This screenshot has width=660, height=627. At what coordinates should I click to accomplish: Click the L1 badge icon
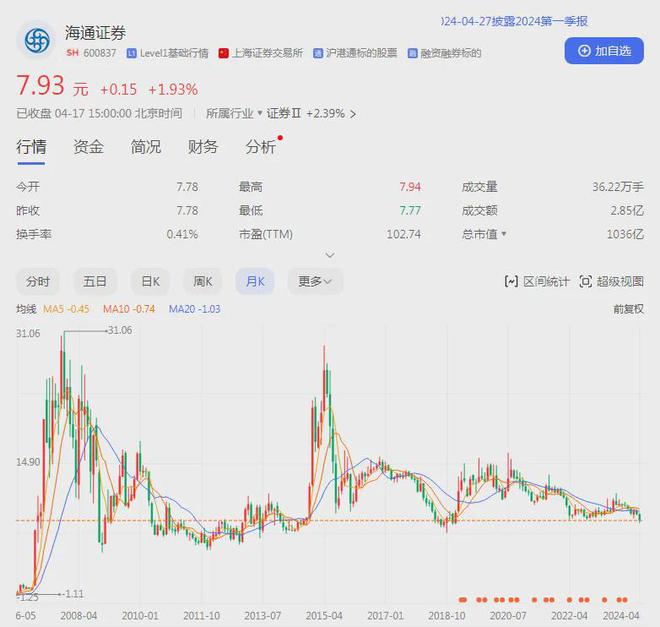132,53
